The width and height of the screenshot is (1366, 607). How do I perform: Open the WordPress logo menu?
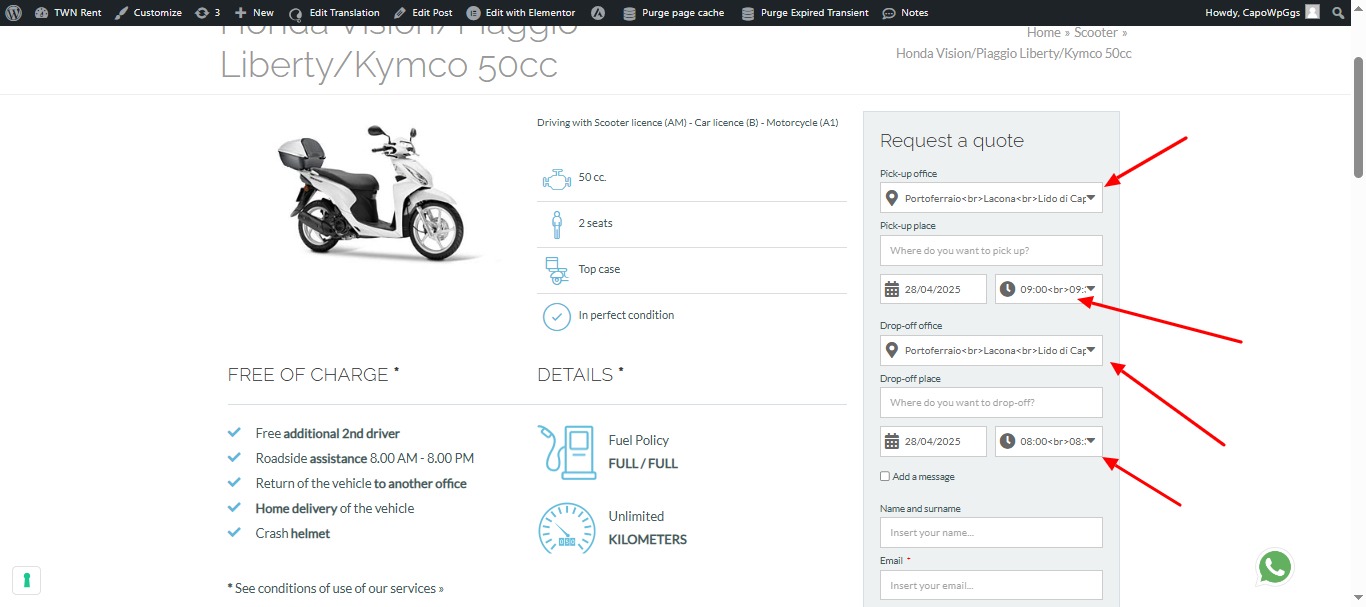13,13
